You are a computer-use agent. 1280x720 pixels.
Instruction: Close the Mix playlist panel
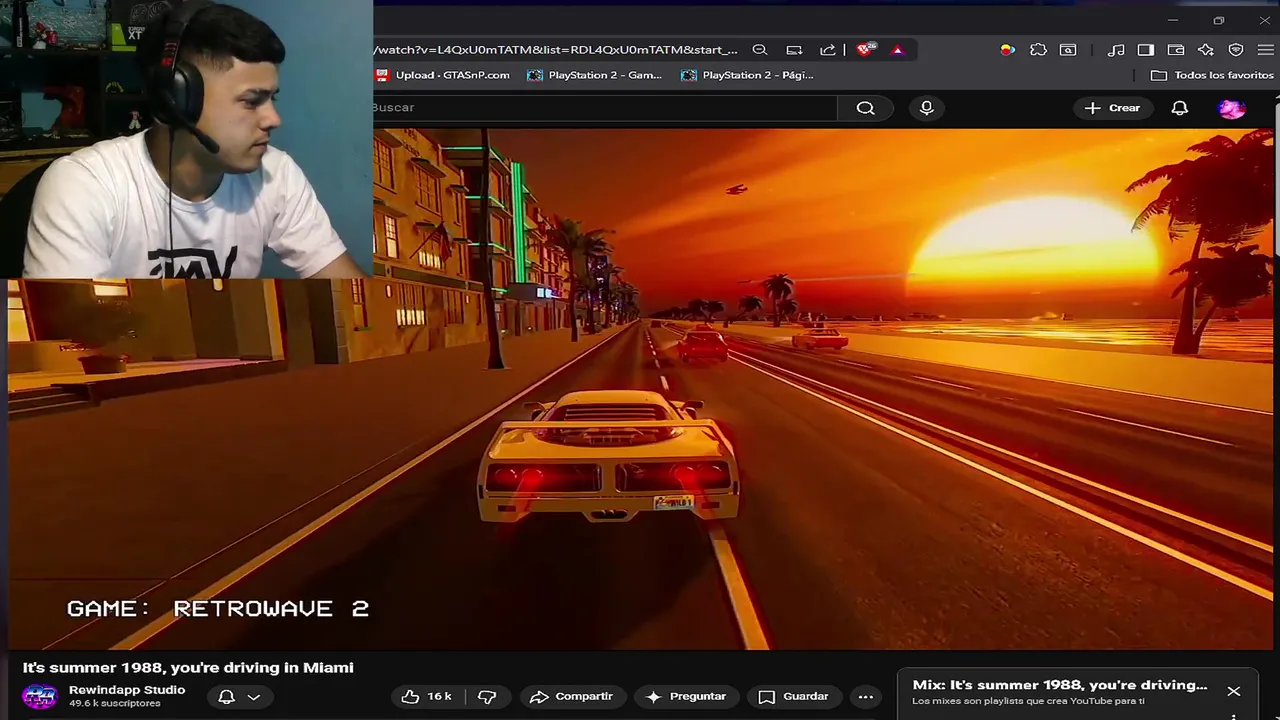click(1234, 691)
